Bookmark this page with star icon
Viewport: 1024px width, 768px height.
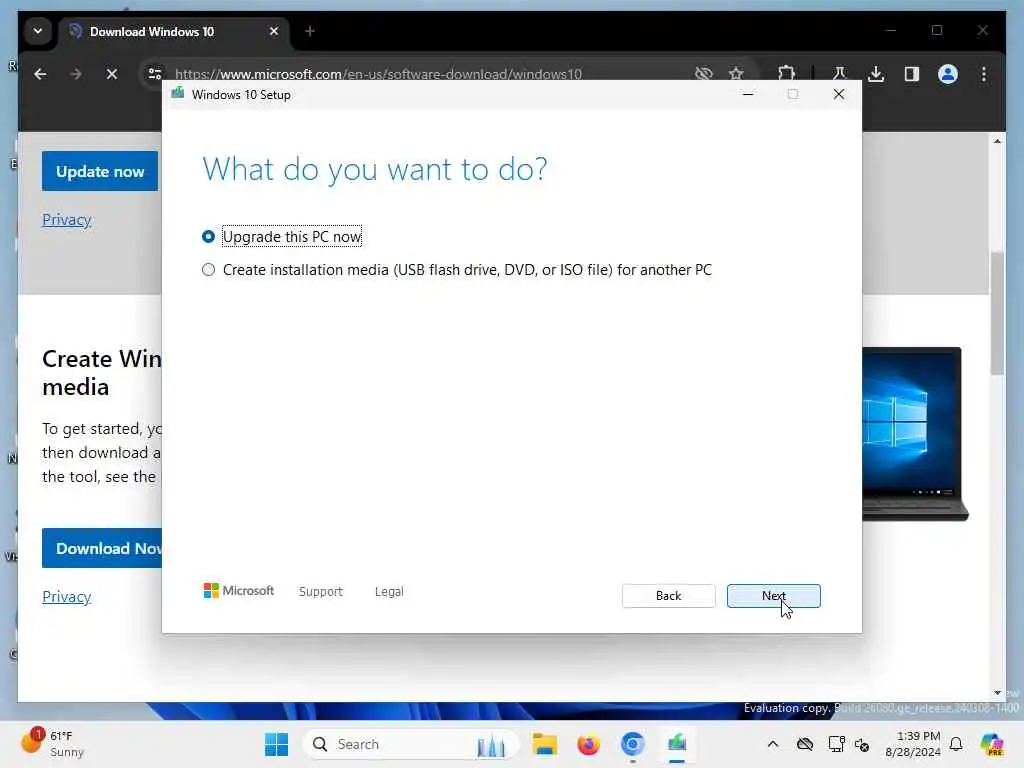pos(737,74)
